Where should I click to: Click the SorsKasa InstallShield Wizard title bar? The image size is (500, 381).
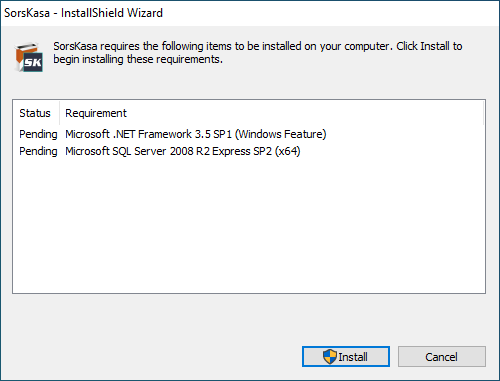[x=250, y=13]
